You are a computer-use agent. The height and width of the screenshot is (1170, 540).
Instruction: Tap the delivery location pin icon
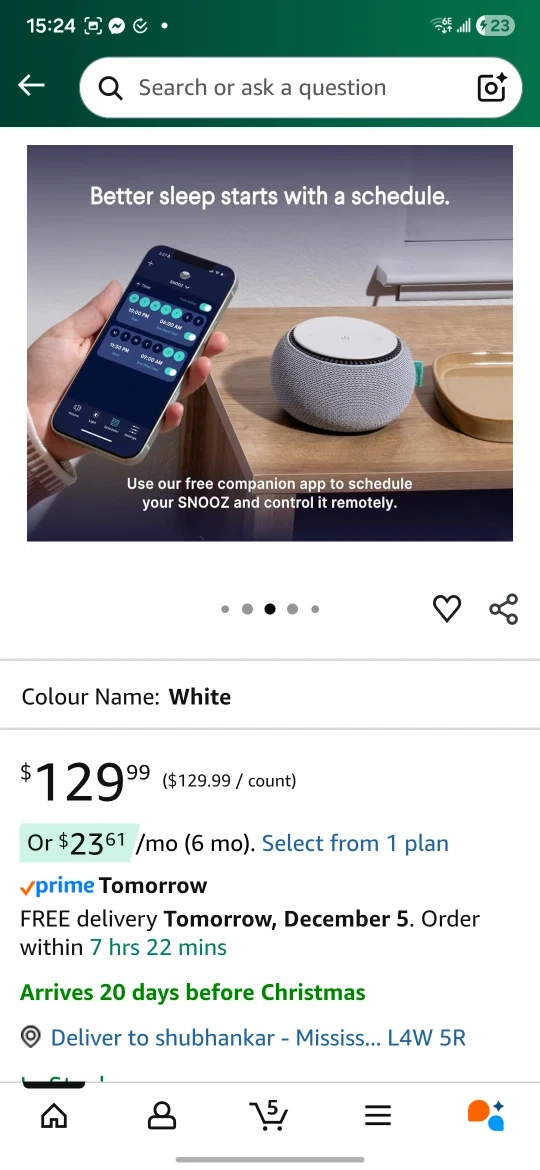click(31, 1037)
